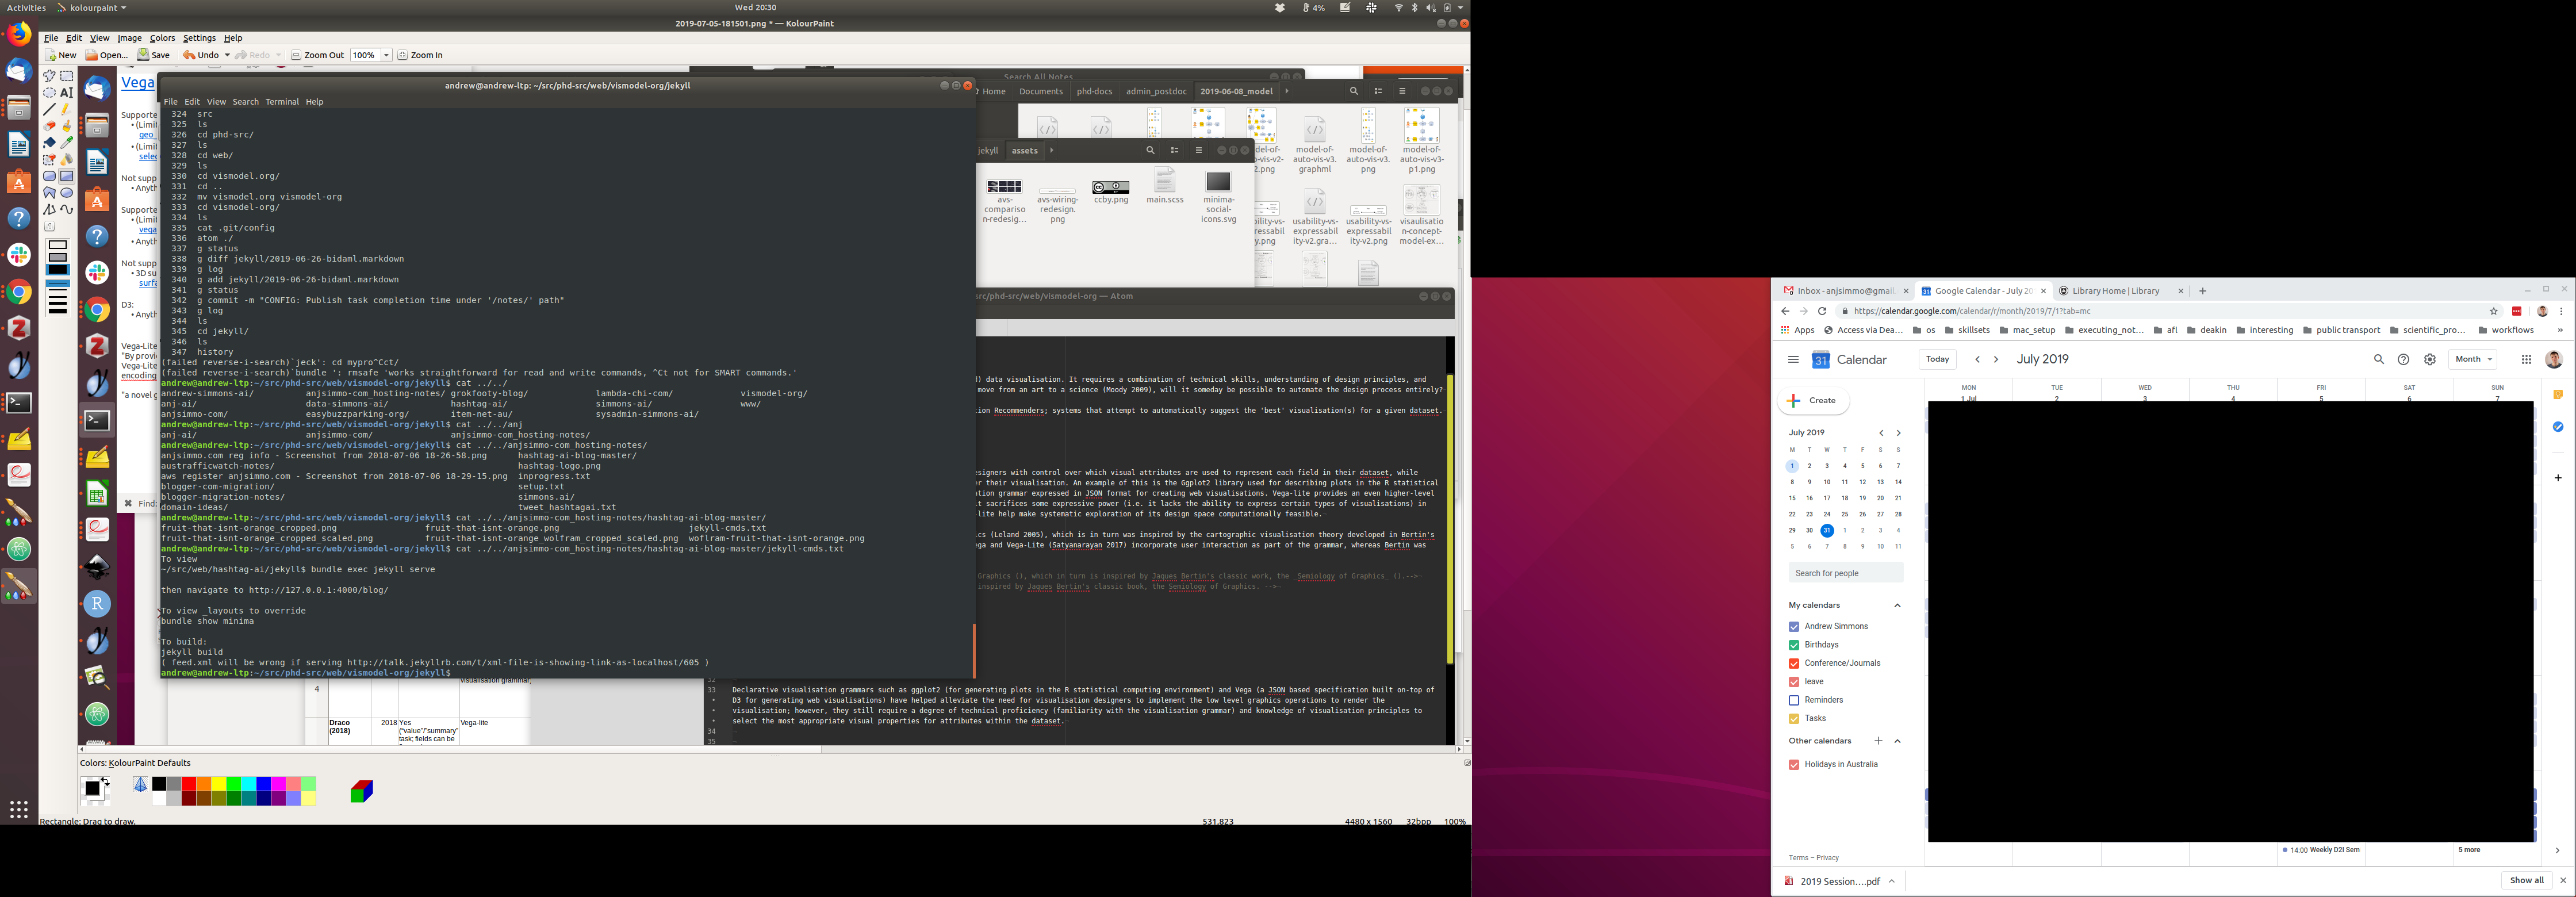Open the zoom percentage combo box
The width and height of the screenshot is (2576, 897).
pyautogui.click(x=386, y=55)
